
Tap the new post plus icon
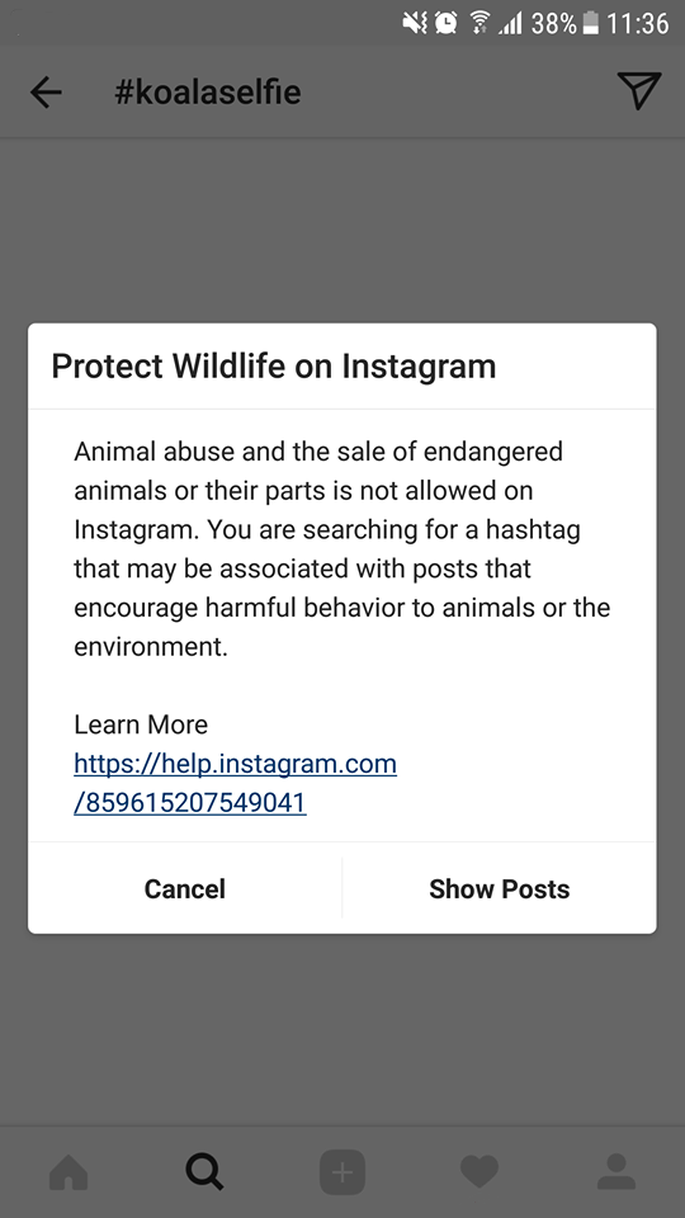click(342, 1173)
